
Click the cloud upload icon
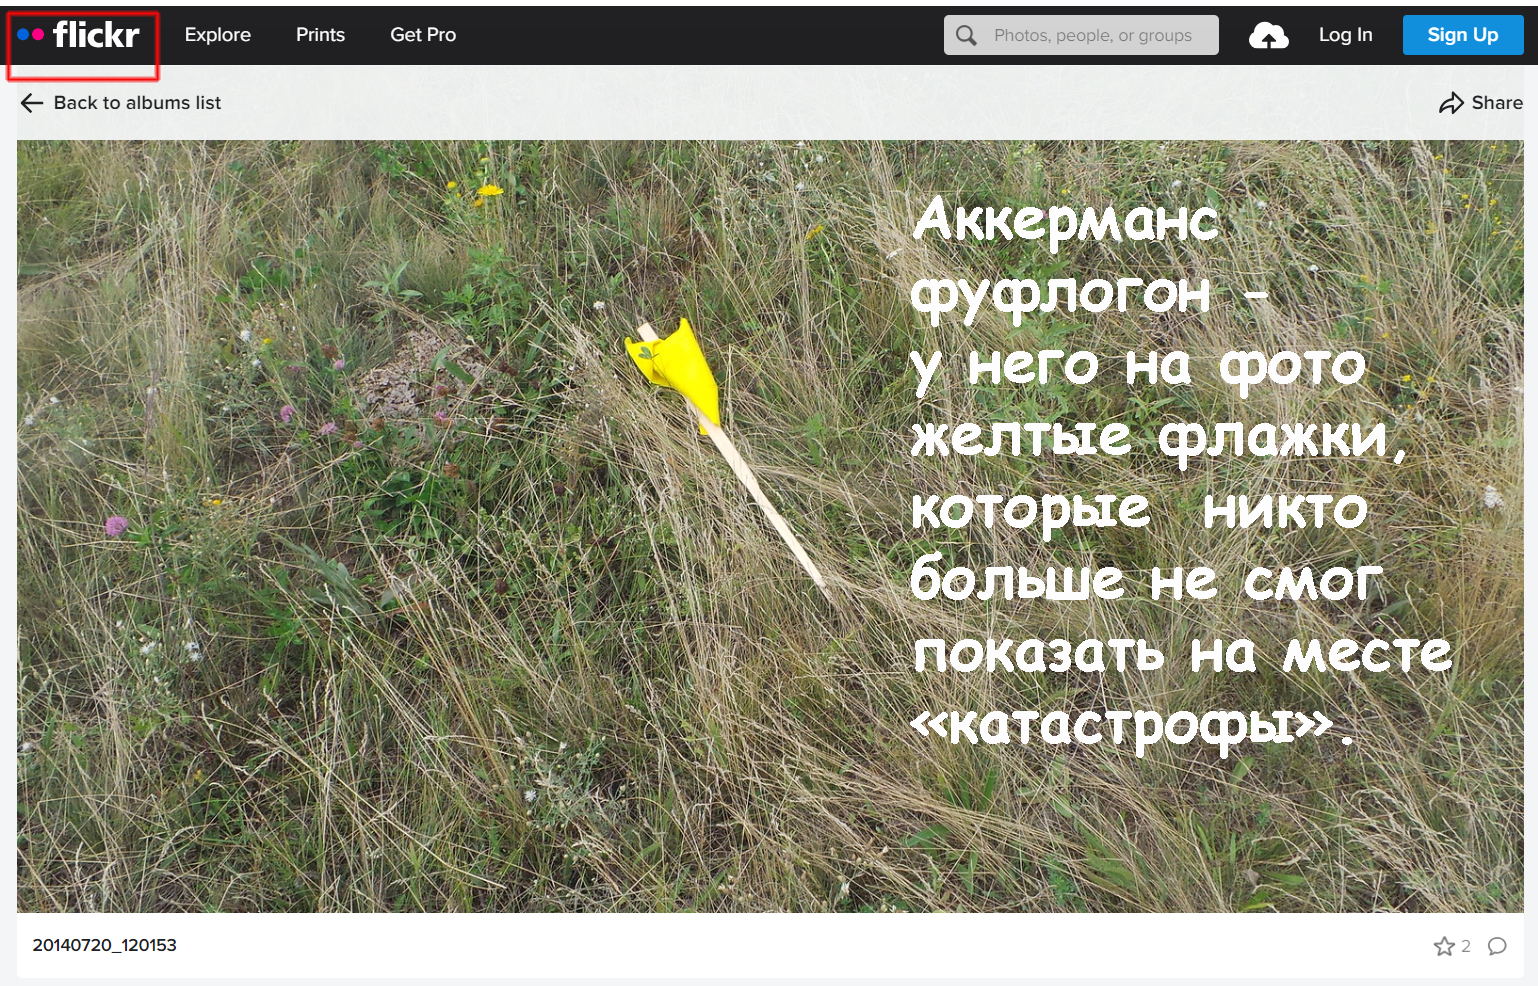[1269, 36]
